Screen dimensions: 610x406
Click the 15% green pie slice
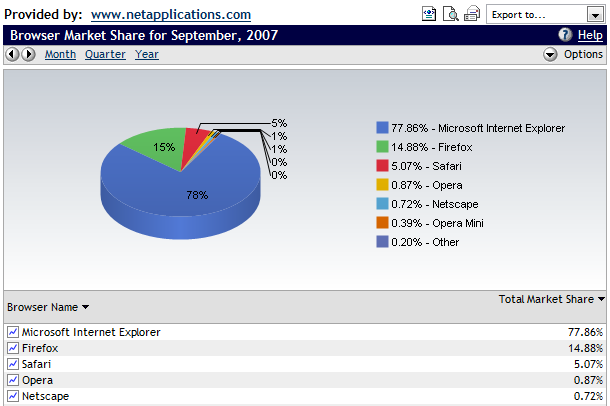(161, 150)
